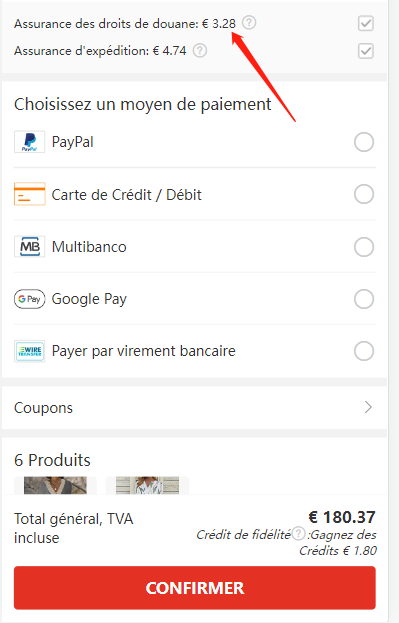This screenshot has height=623, width=399.
Task: Open the first product thumbnail
Action: coord(55,486)
